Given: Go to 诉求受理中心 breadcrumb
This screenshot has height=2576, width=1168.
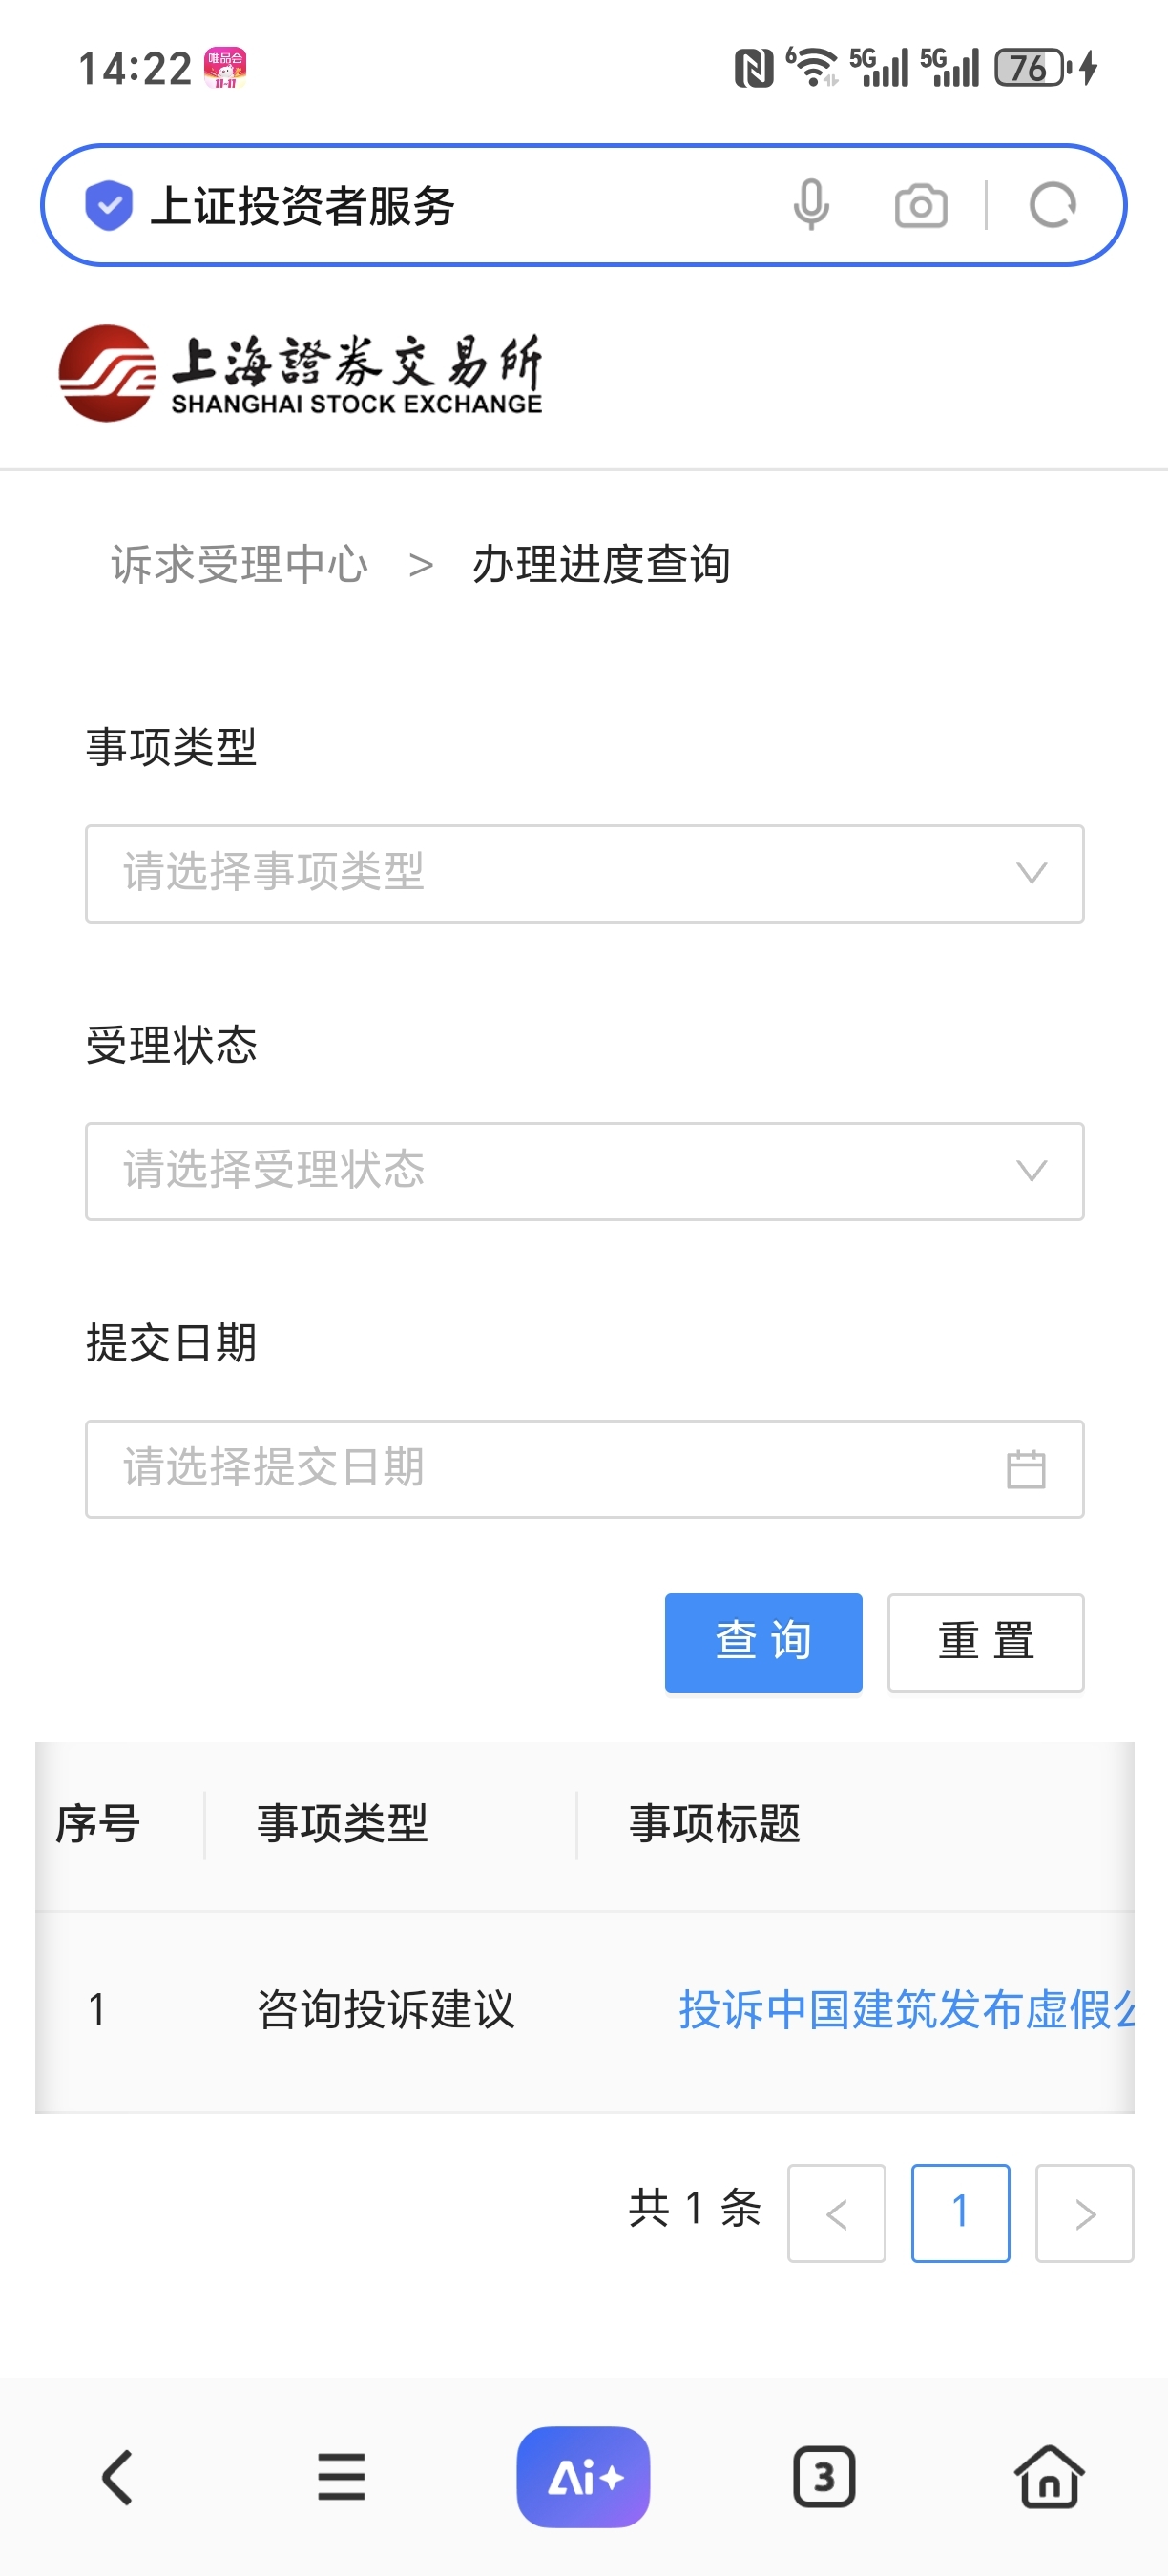Looking at the screenshot, I should [x=239, y=564].
